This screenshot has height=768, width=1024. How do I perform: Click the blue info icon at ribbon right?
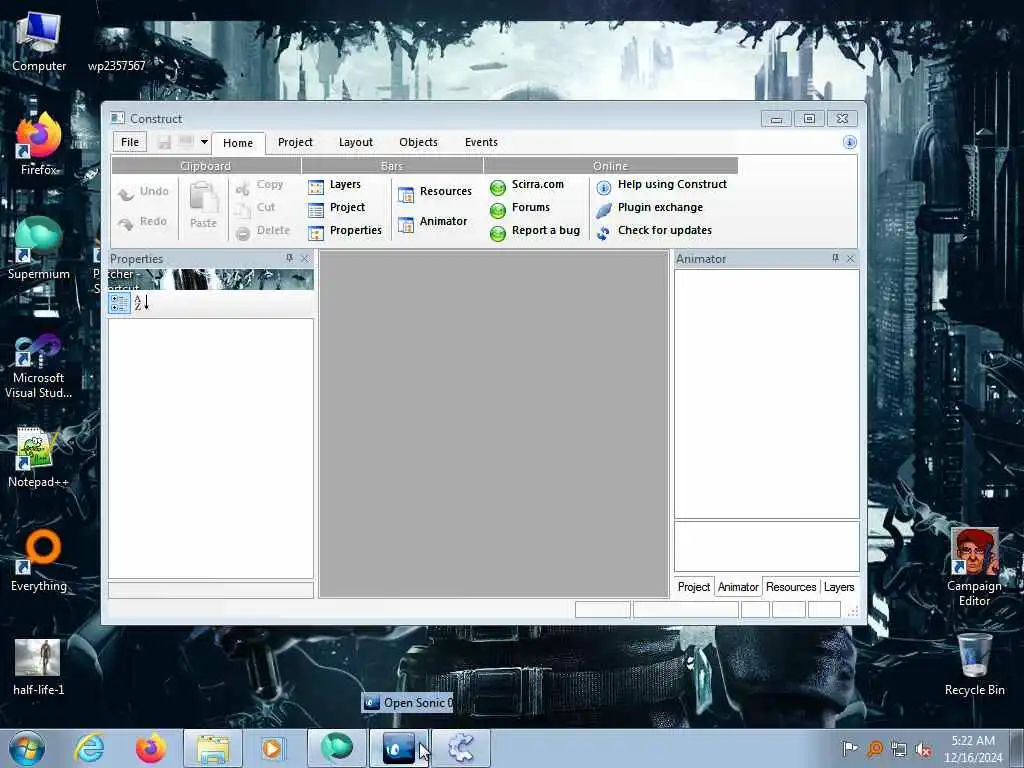click(x=850, y=142)
